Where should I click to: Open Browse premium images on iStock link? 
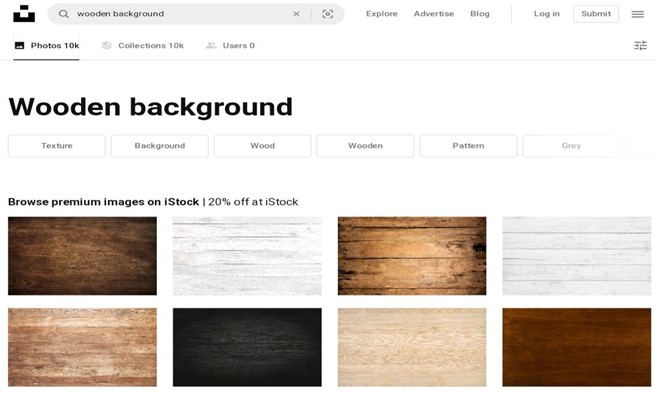pos(103,202)
